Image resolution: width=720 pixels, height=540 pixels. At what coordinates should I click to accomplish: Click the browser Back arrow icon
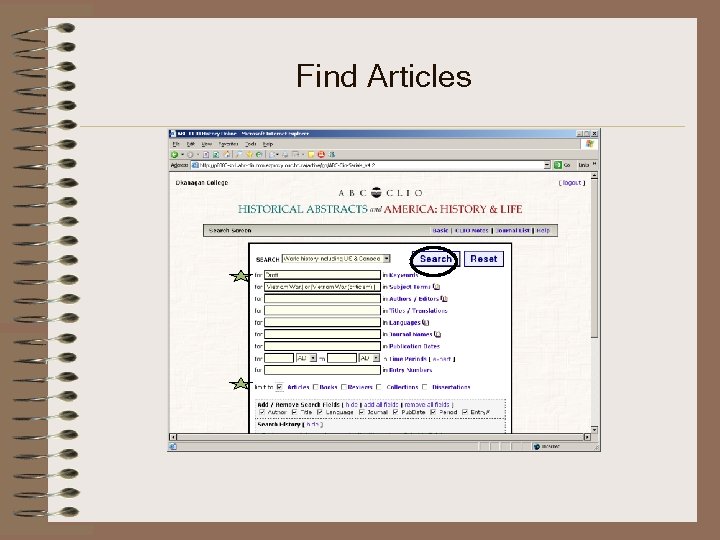(x=174, y=155)
